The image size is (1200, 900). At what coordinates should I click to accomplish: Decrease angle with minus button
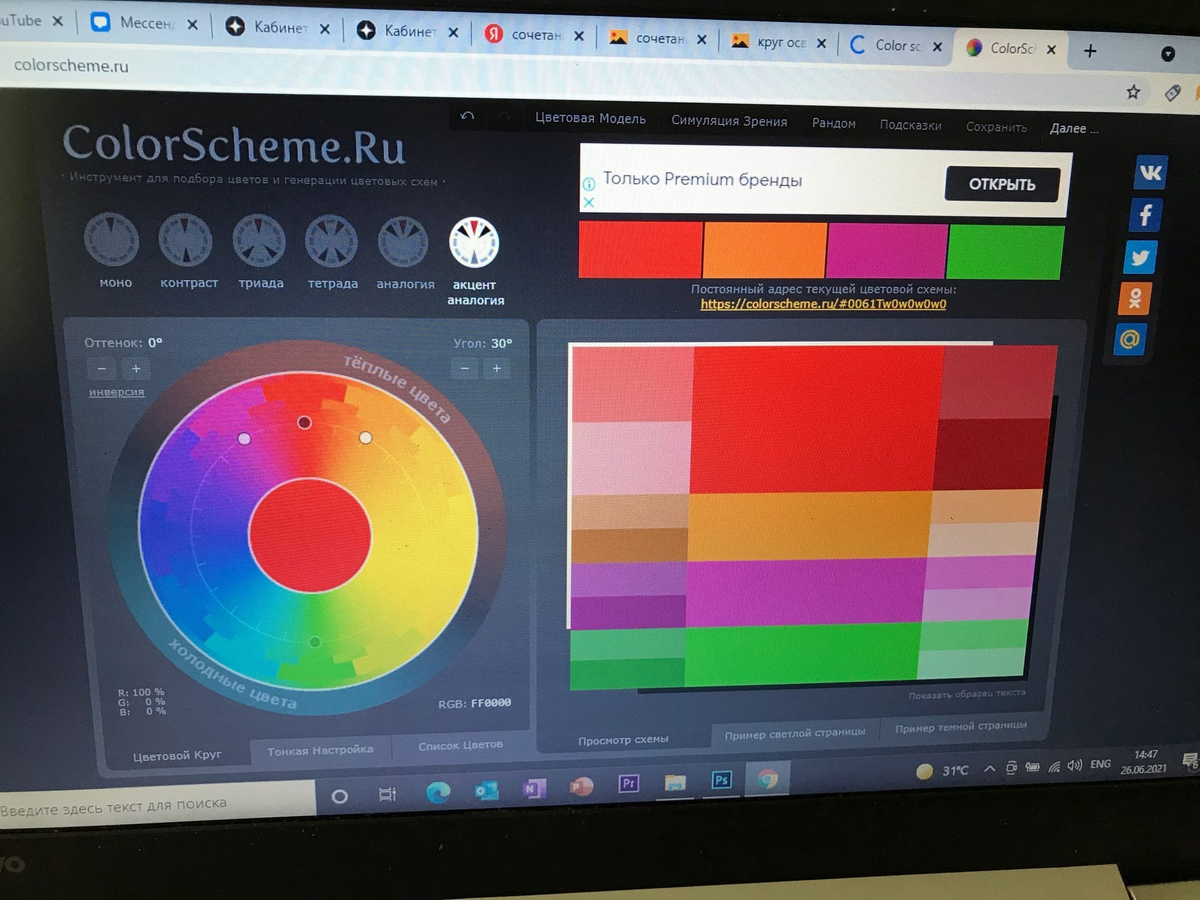[x=464, y=369]
